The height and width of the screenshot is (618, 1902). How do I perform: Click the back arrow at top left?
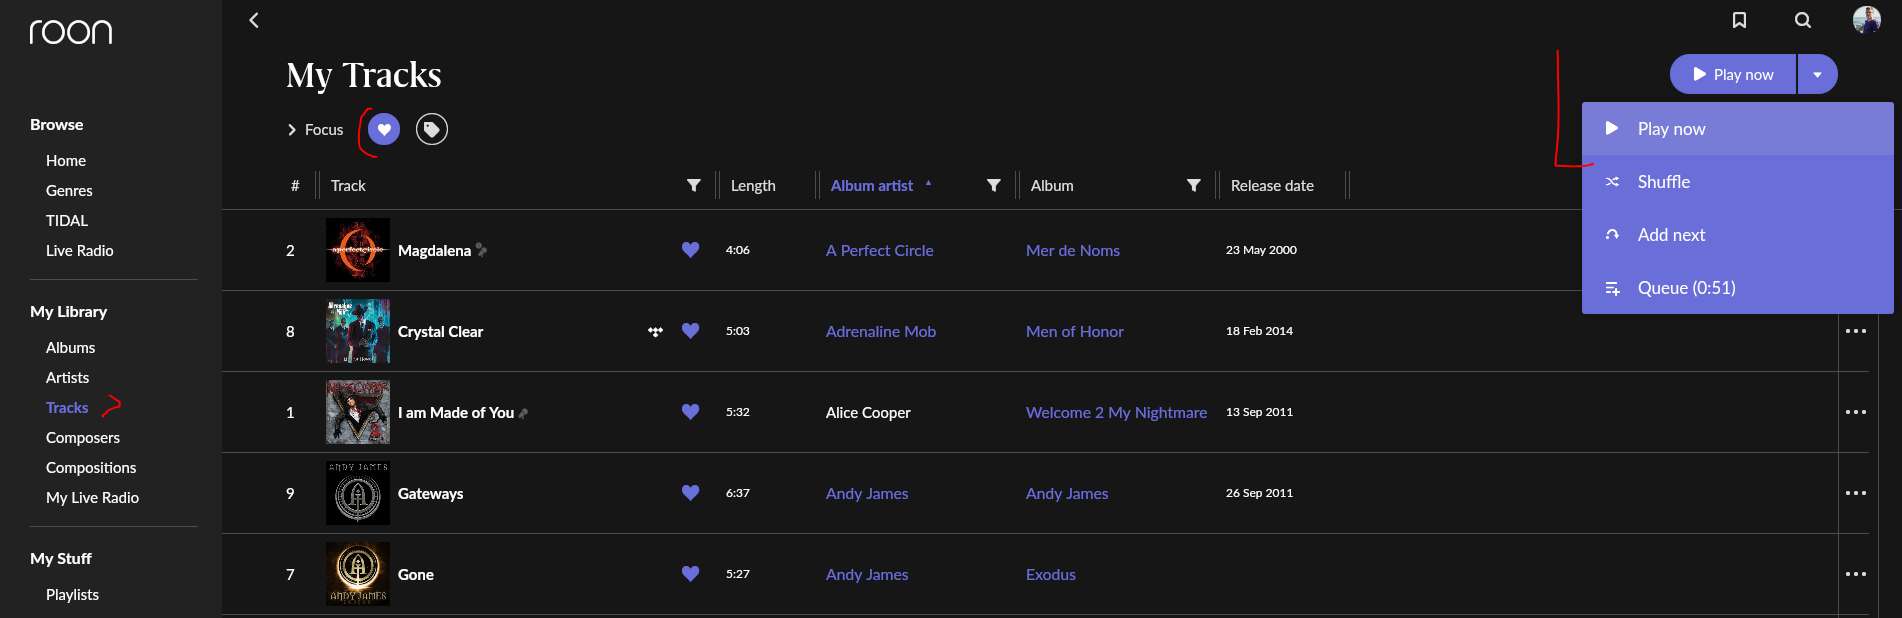click(x=254, y=20)
